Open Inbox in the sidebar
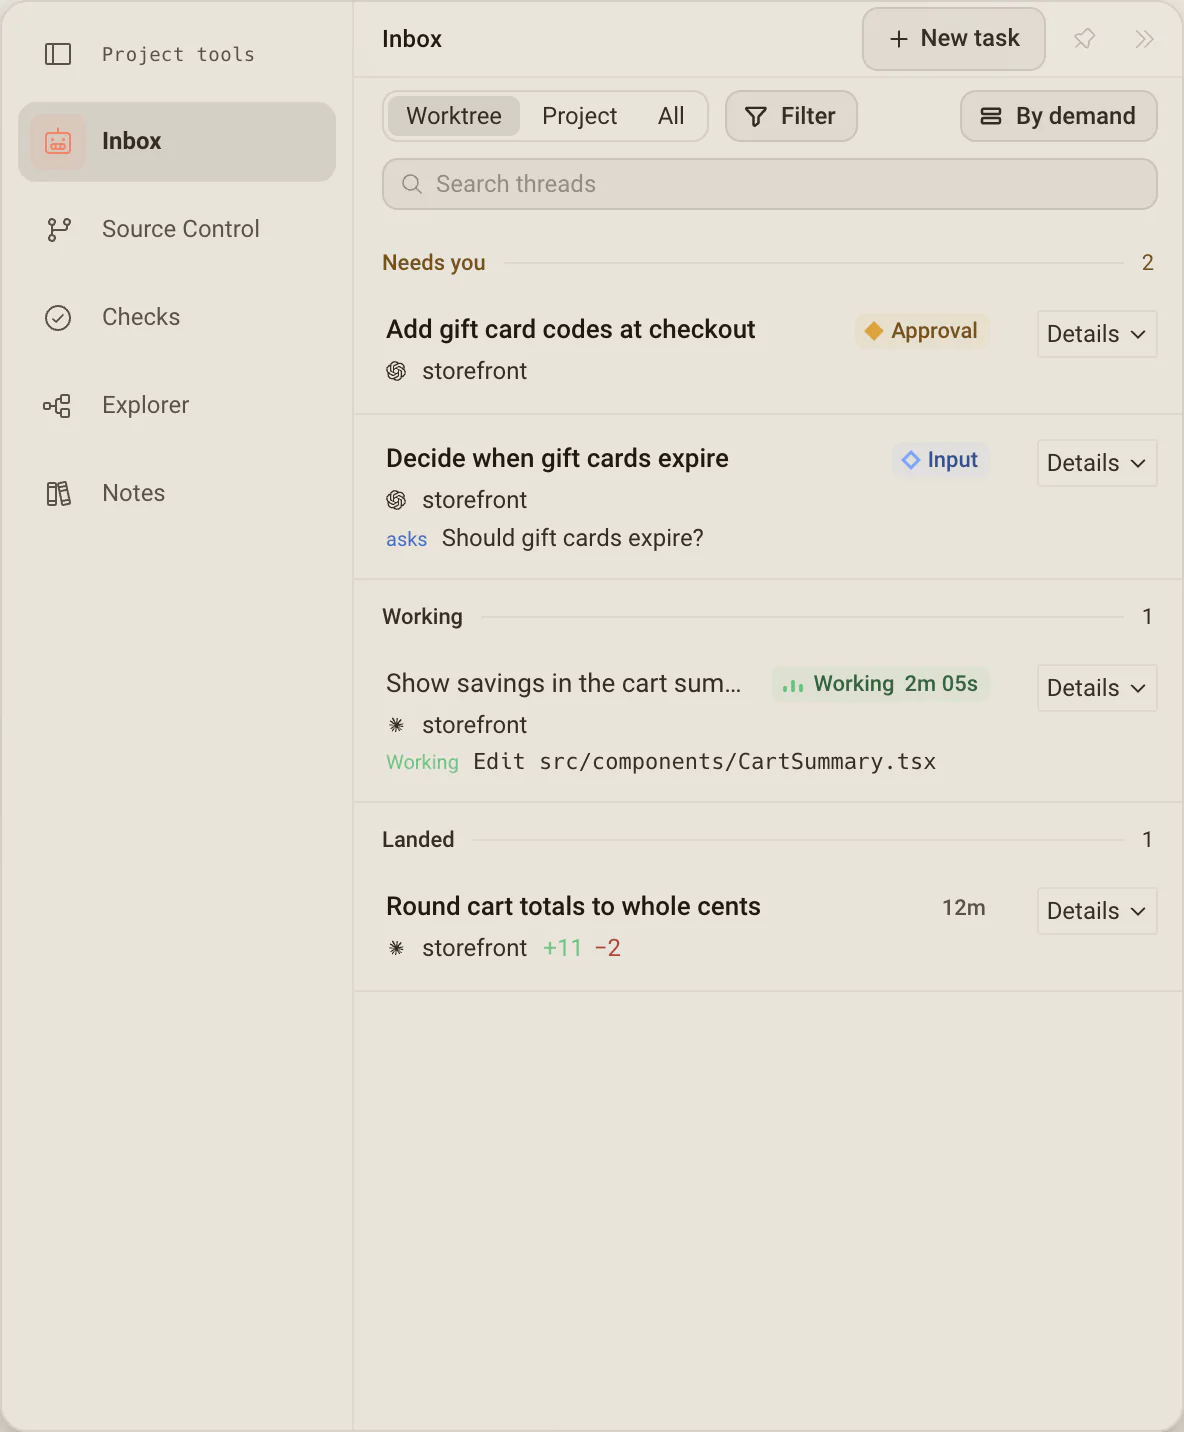This screenshot has width=1184, height=1432. click(177, 141)
